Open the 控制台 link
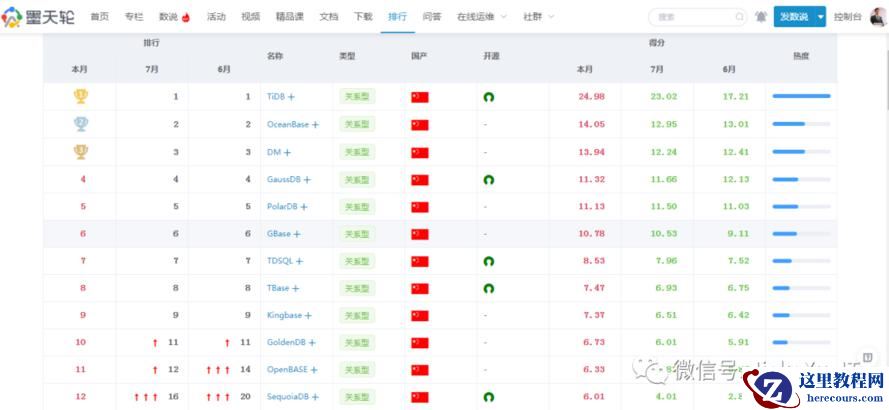Image resolution: width=889 pixels, height=410 pixels. click(x=847, y=17)
